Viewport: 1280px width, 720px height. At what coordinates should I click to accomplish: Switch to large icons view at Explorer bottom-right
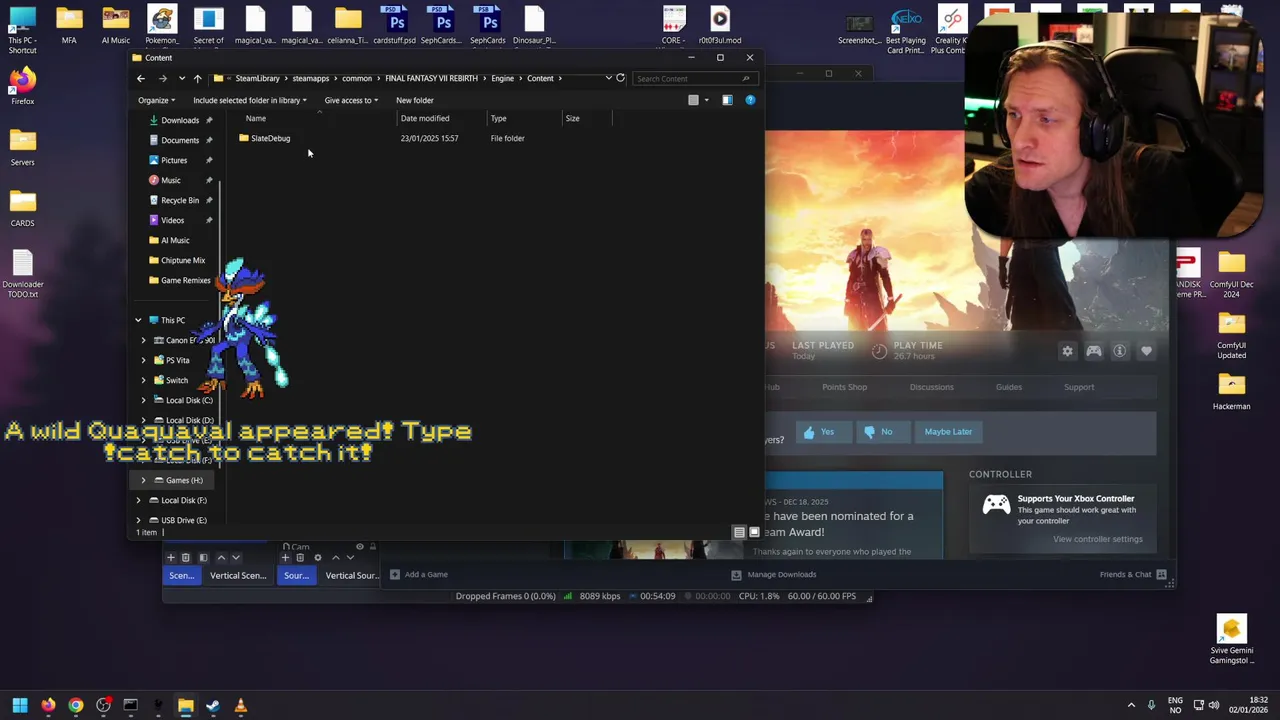[754, 533]
